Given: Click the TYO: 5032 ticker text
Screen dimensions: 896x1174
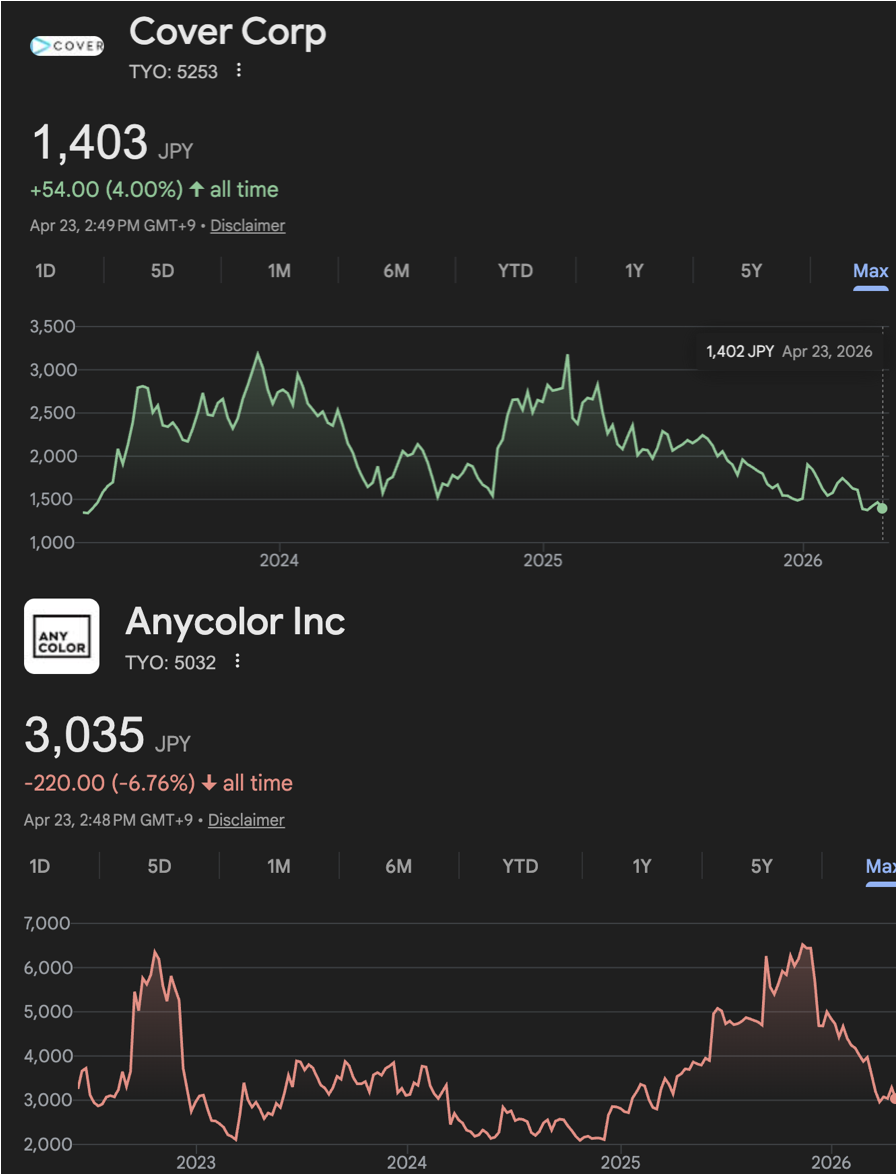Looking at the screenshot, I should (x=171, y=662).
